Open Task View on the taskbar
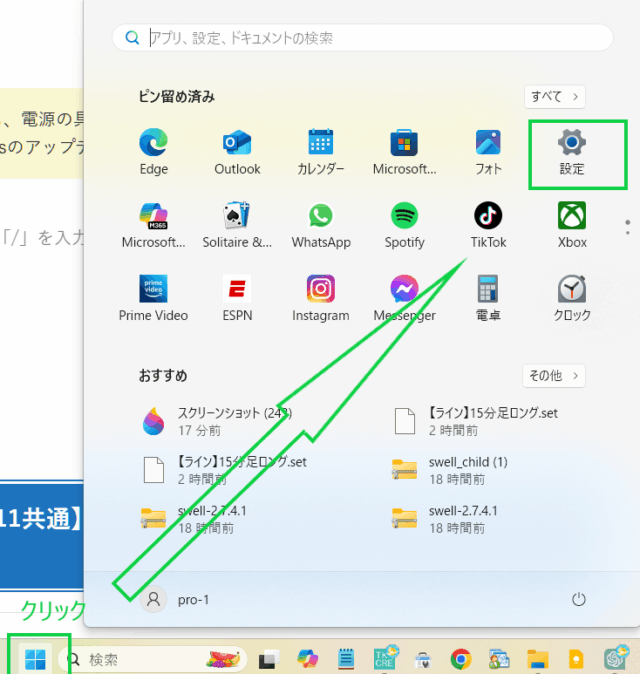 (269, 659)
